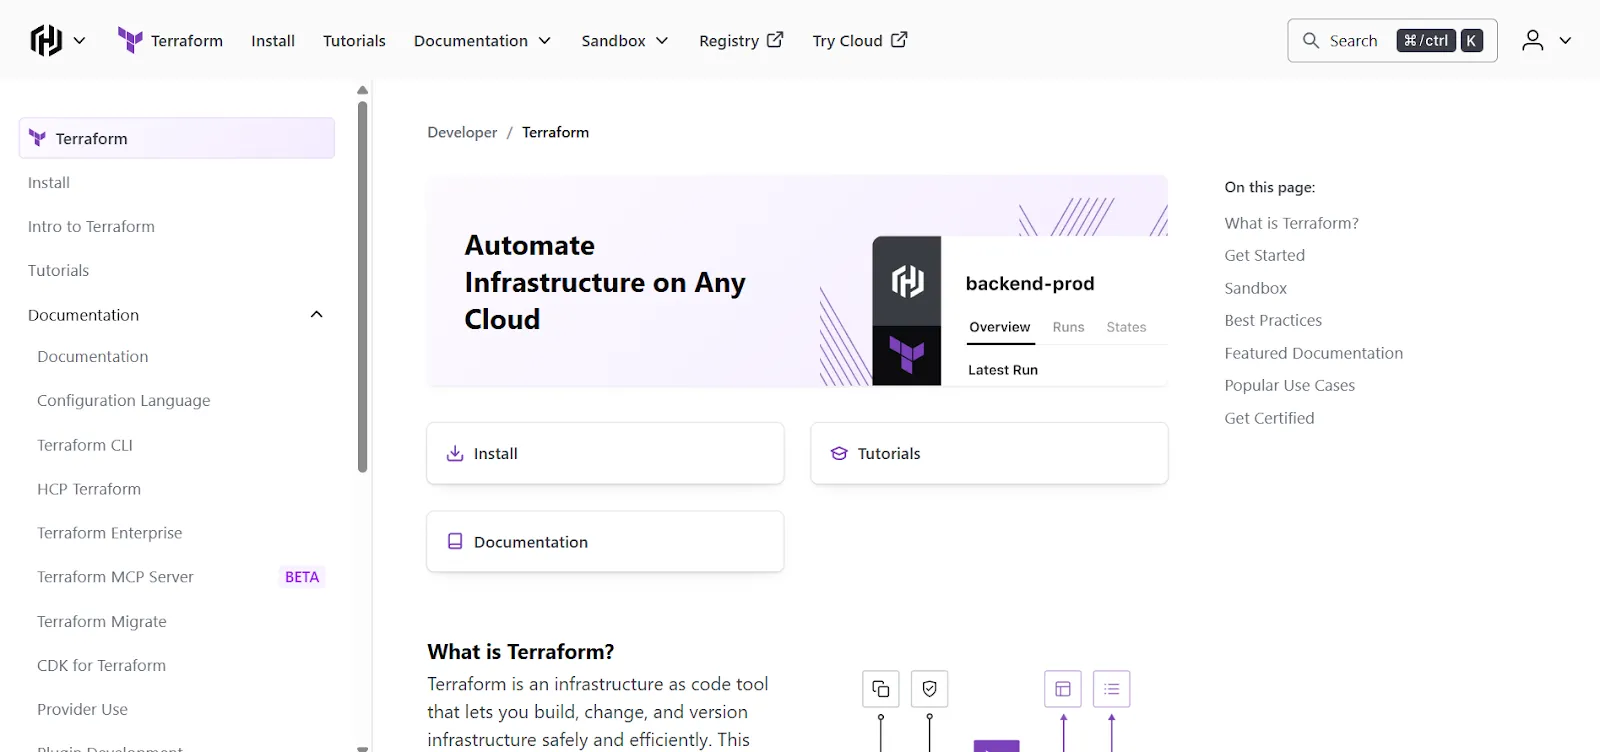The width and height of the screenshot is (1600, 752).
Task: Click the Documentation card button
Action: (x=605, y=542)
